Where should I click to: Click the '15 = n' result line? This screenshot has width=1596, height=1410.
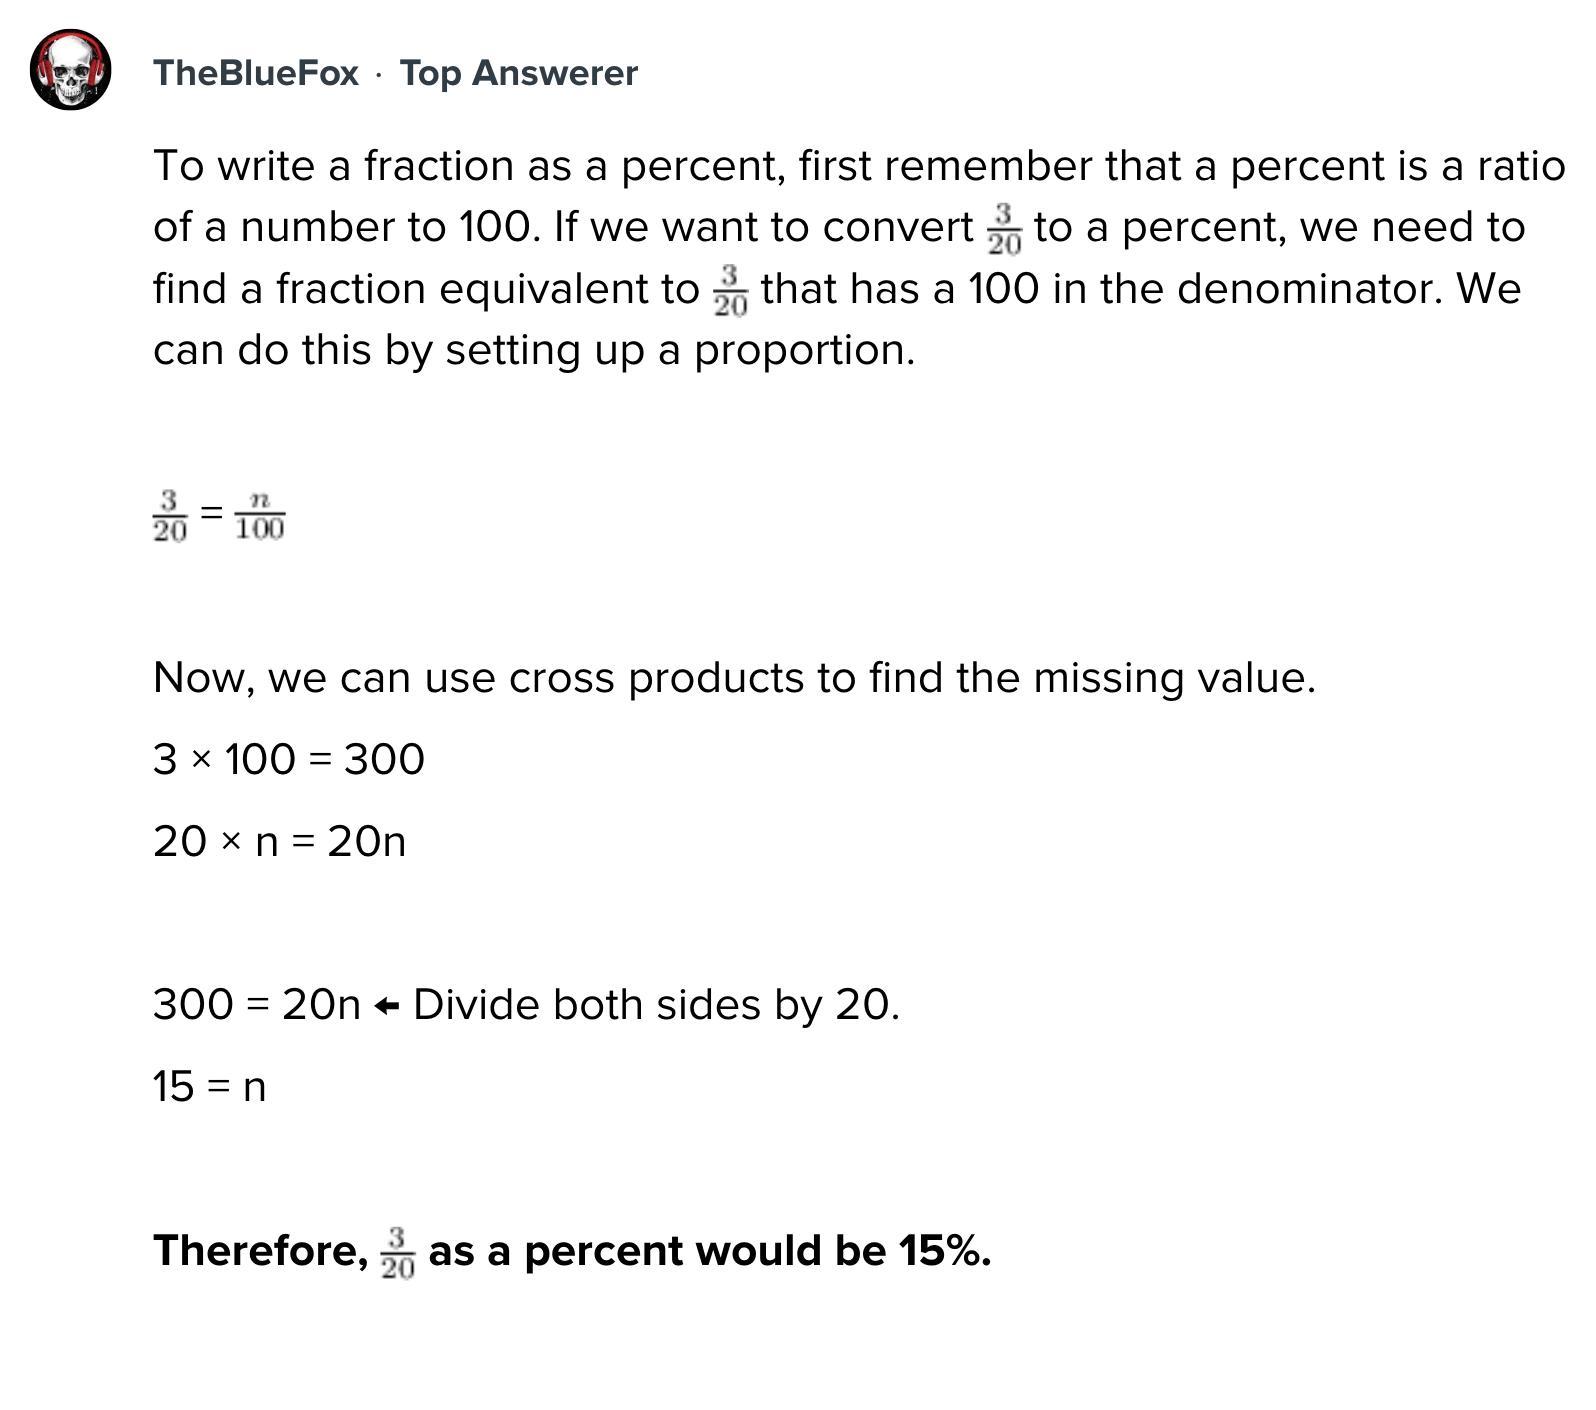209,1086
